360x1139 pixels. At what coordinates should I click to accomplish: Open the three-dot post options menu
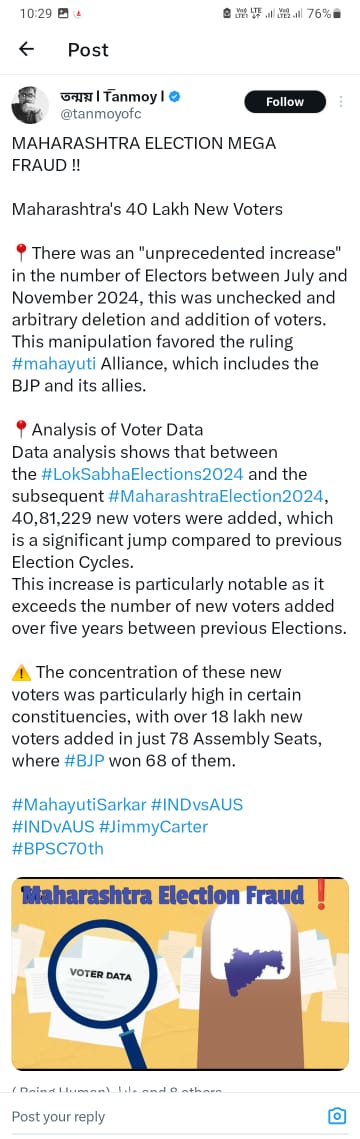coord(342,102)
